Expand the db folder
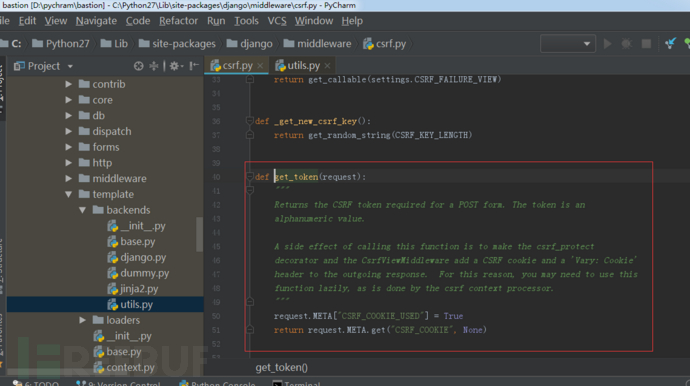 pos(69,116)
